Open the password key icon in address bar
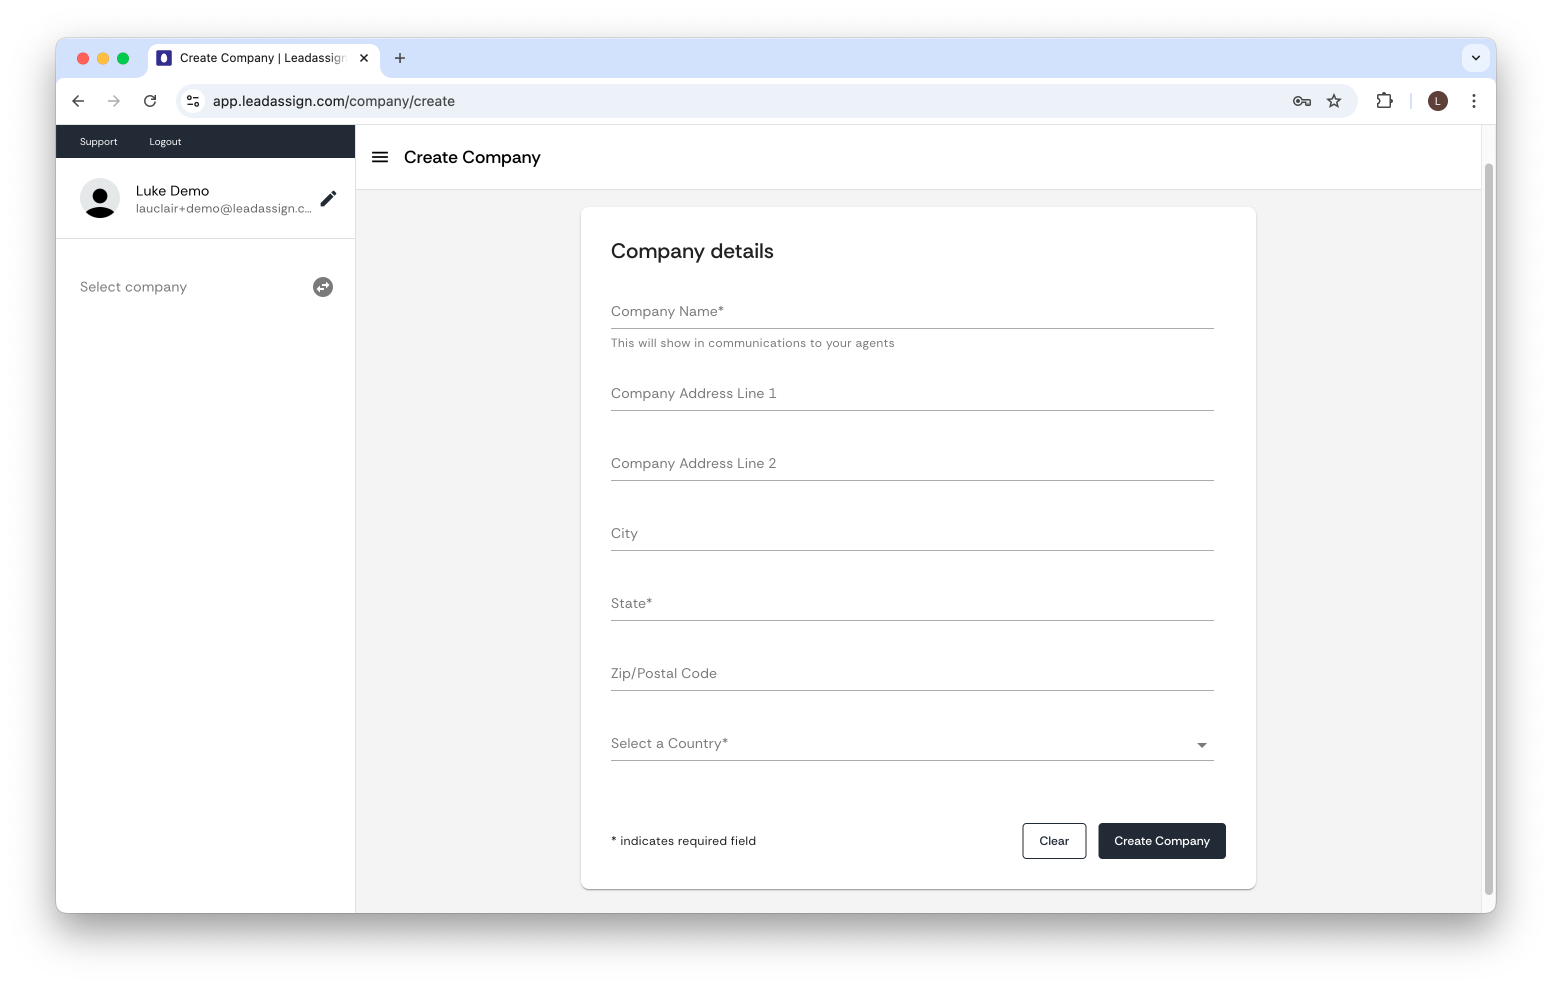Screen dimensions: 1552x987 pos(1301,101)
